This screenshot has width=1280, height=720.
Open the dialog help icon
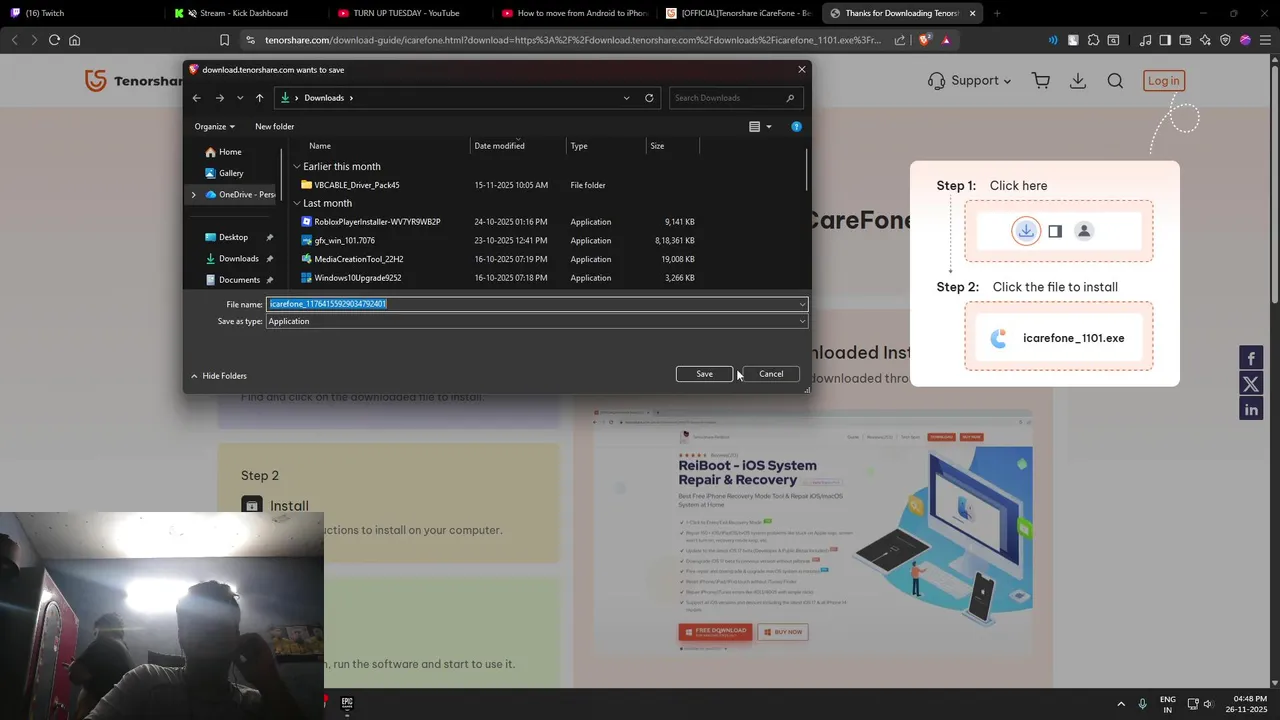coord(796,127)
